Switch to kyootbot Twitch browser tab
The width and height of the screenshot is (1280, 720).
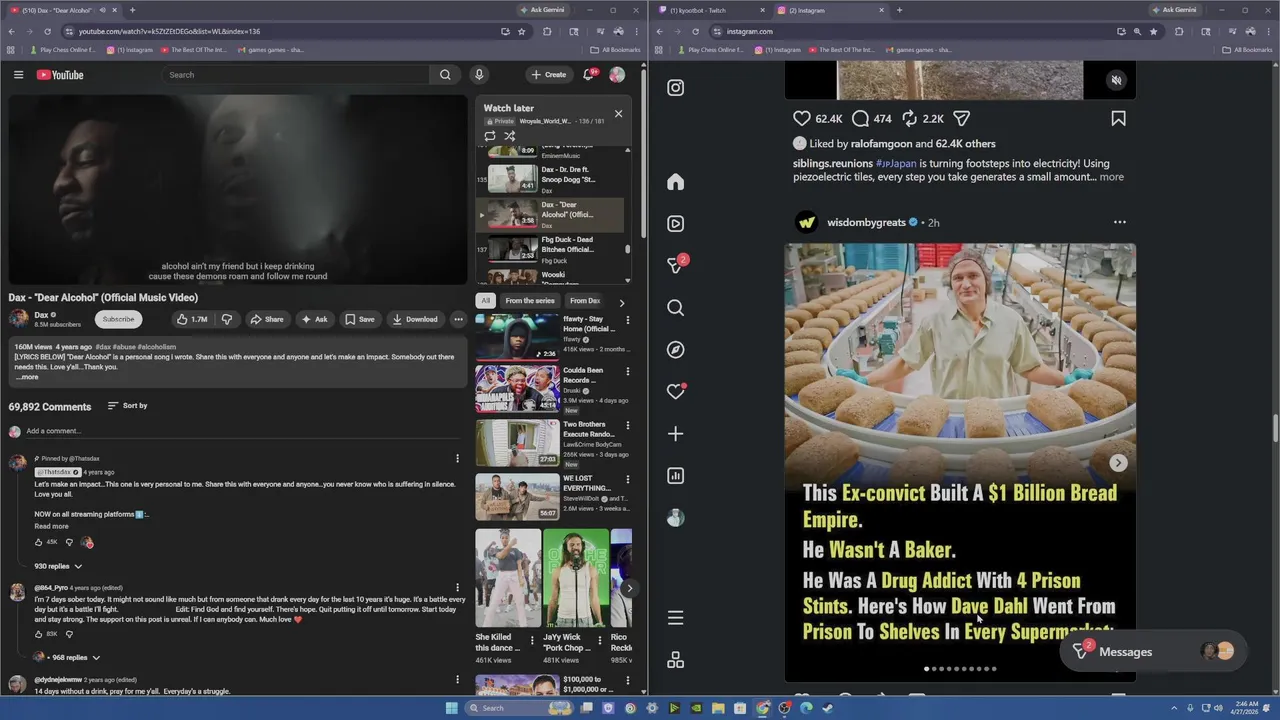point(713,10)
